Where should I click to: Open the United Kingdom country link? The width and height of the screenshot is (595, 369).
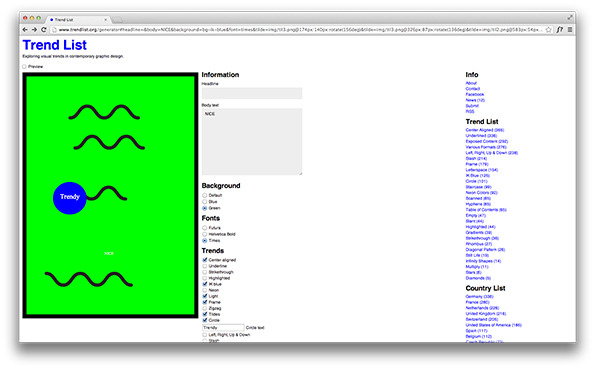[486, 314]
